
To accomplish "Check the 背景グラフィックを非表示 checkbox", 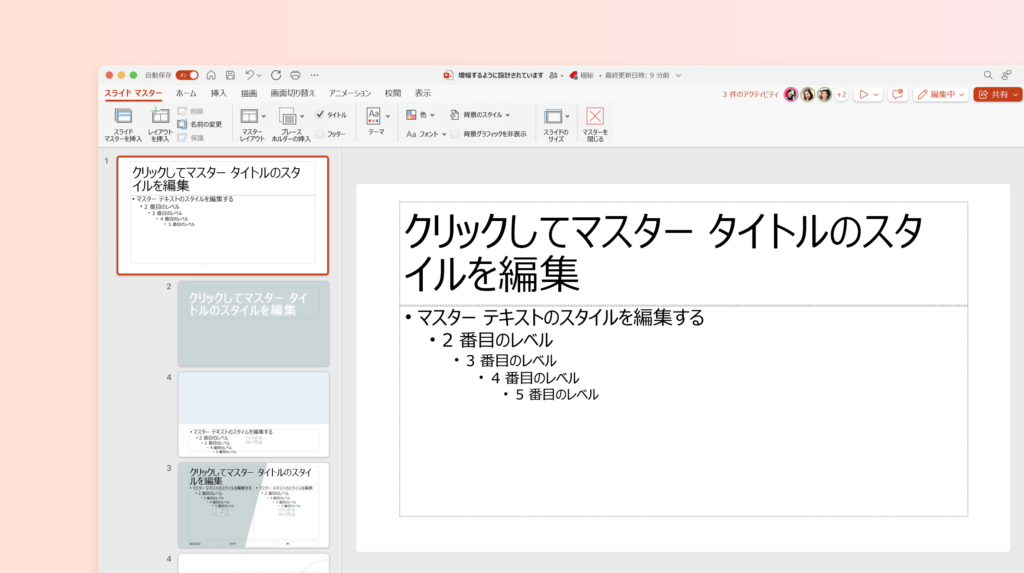I will 455,133.
